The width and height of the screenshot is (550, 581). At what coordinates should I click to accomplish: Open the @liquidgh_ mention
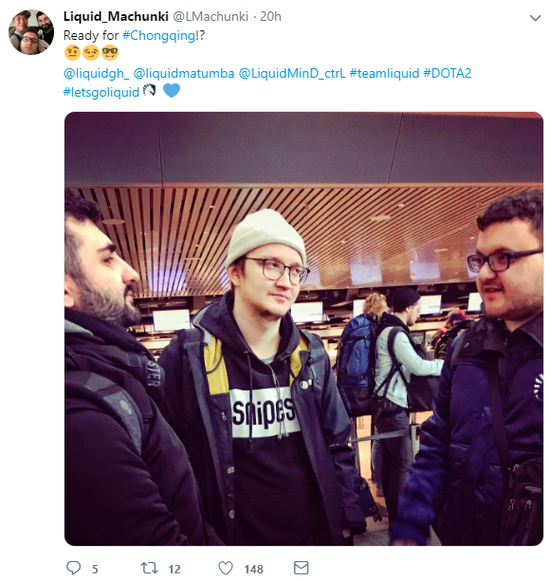click(96, 73)
